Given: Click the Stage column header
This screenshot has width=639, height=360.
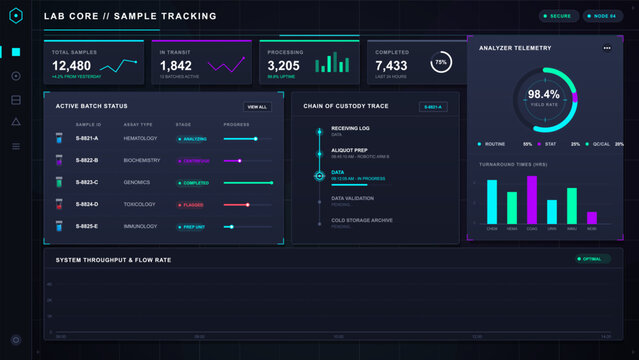Looking at the screenshot, I should point(183,124).
